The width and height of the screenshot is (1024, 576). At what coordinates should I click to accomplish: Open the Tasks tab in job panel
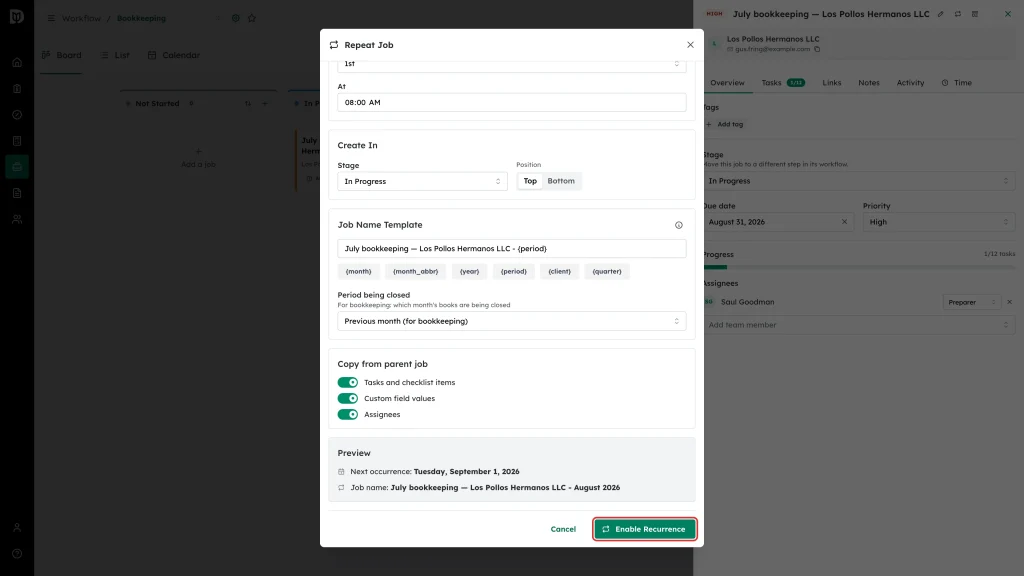click(x=782, y=83)
